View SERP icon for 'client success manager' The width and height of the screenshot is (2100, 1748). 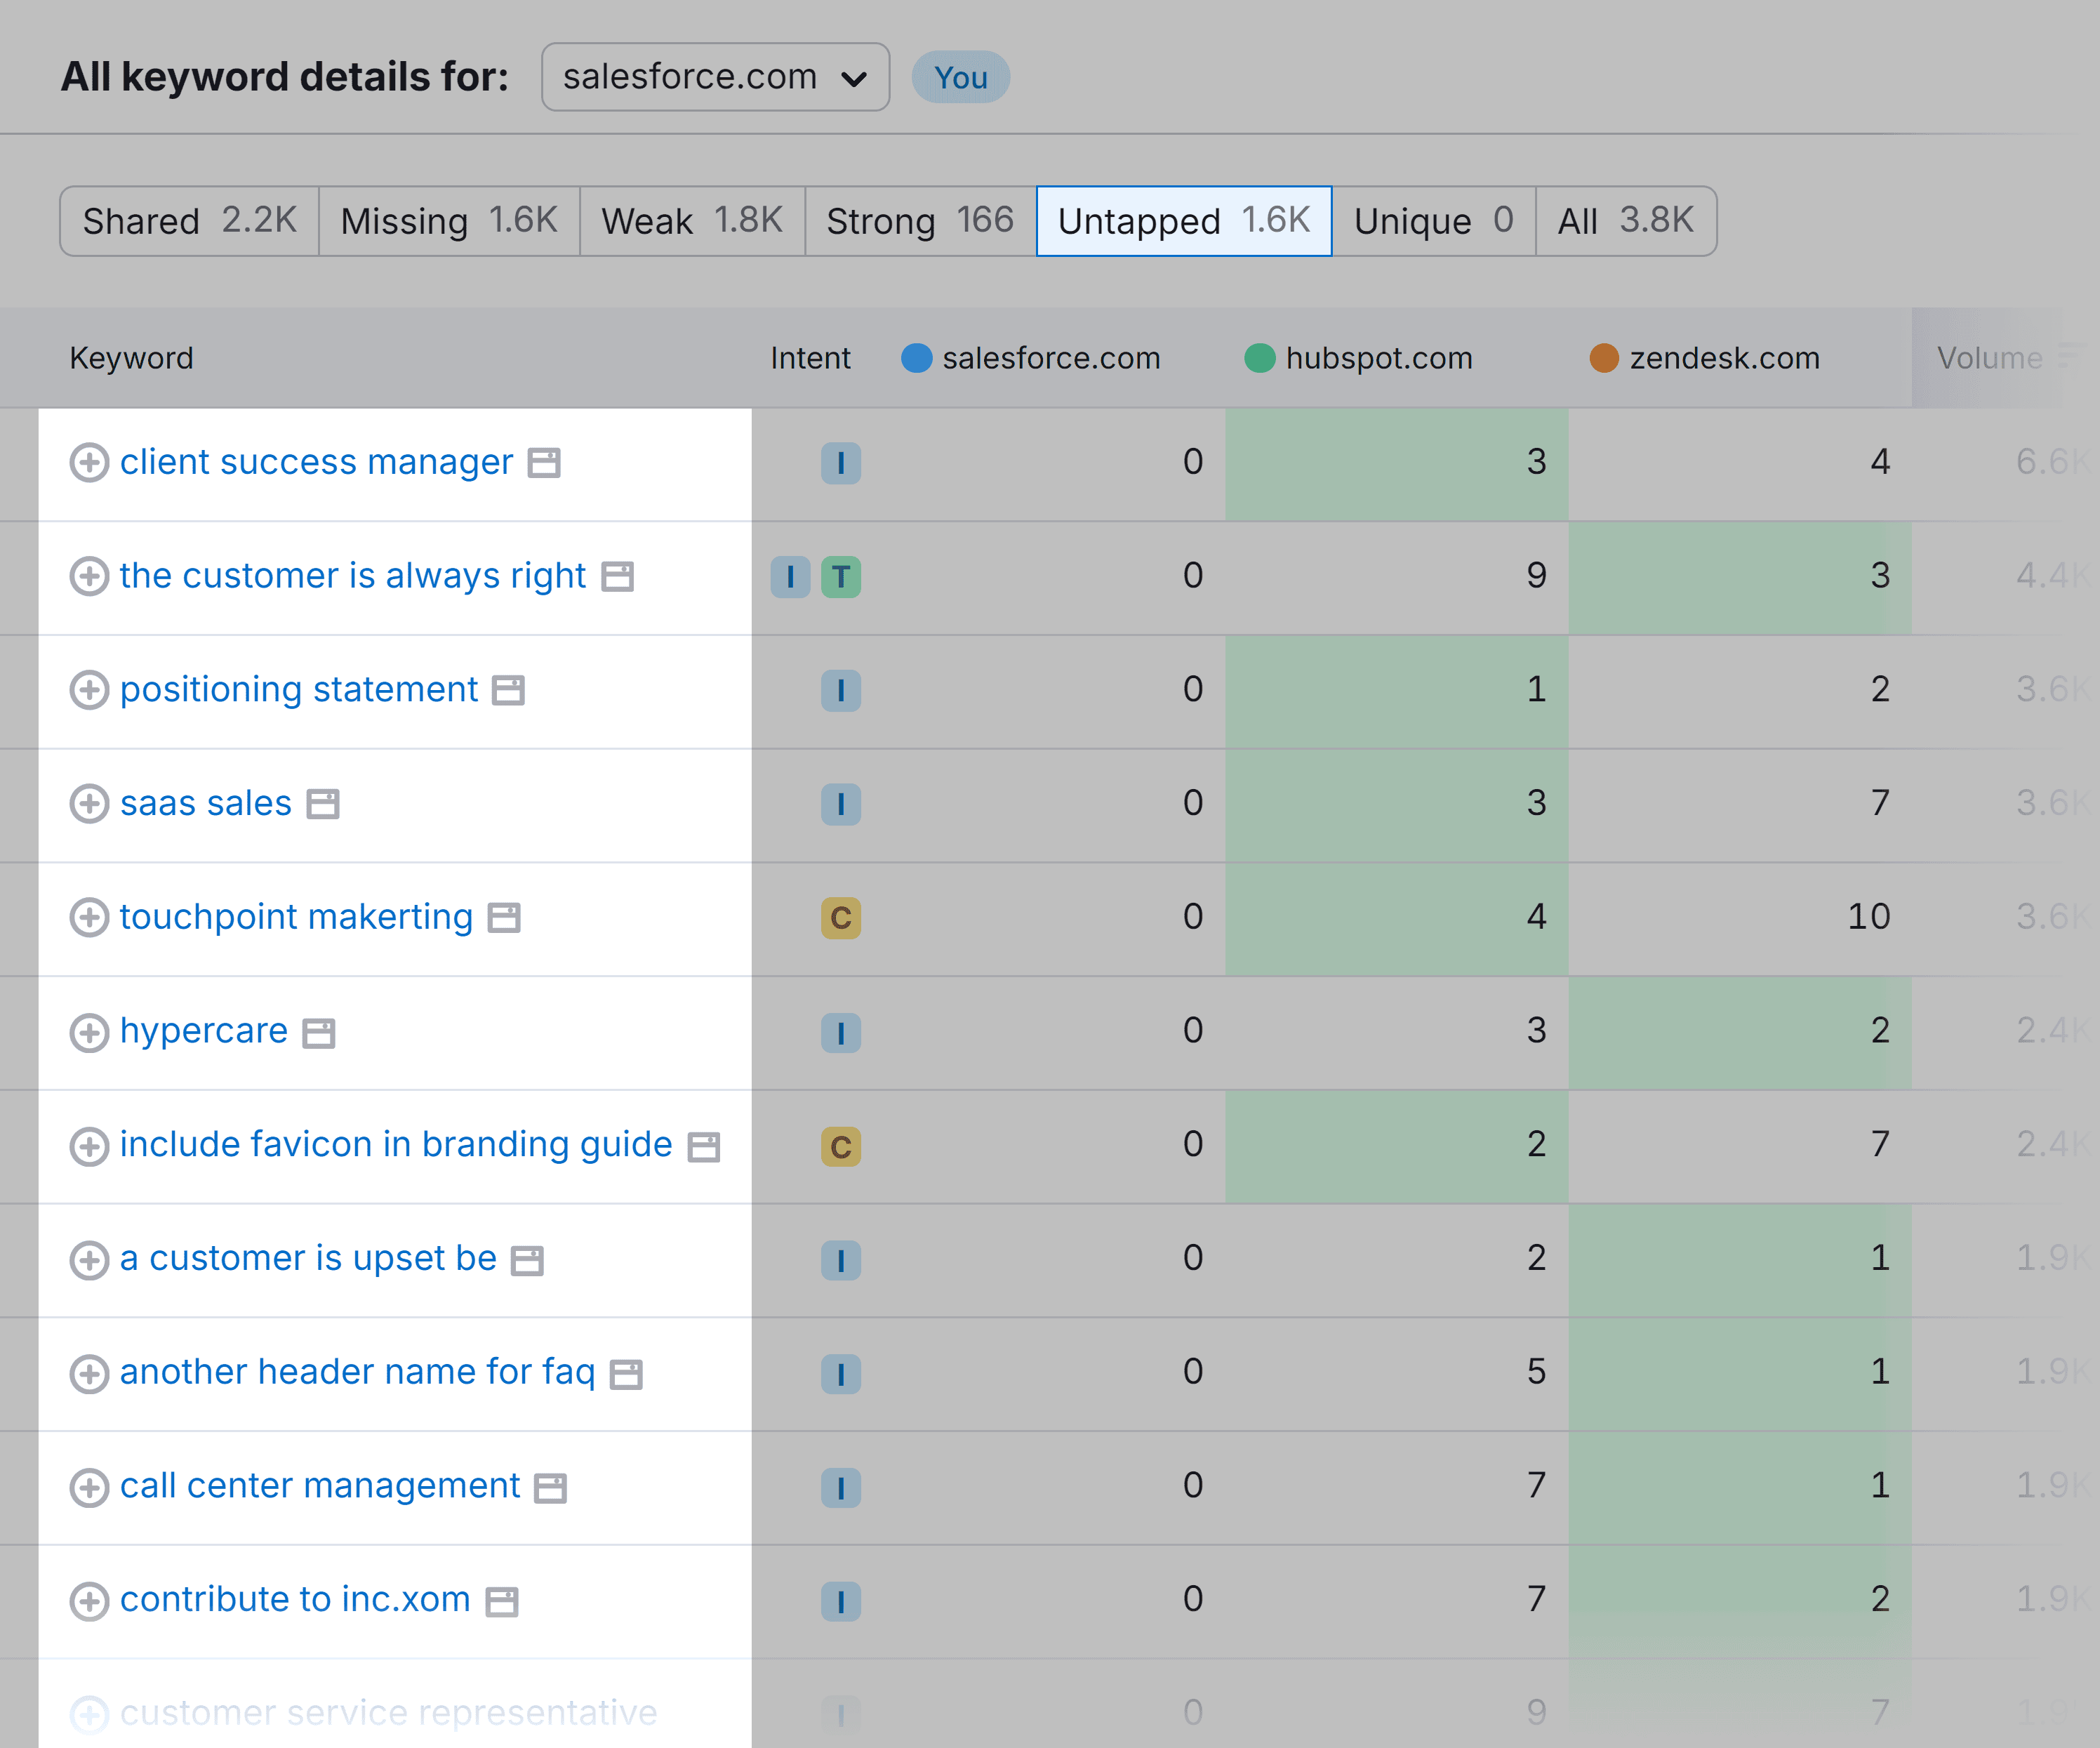click(544, 463)
